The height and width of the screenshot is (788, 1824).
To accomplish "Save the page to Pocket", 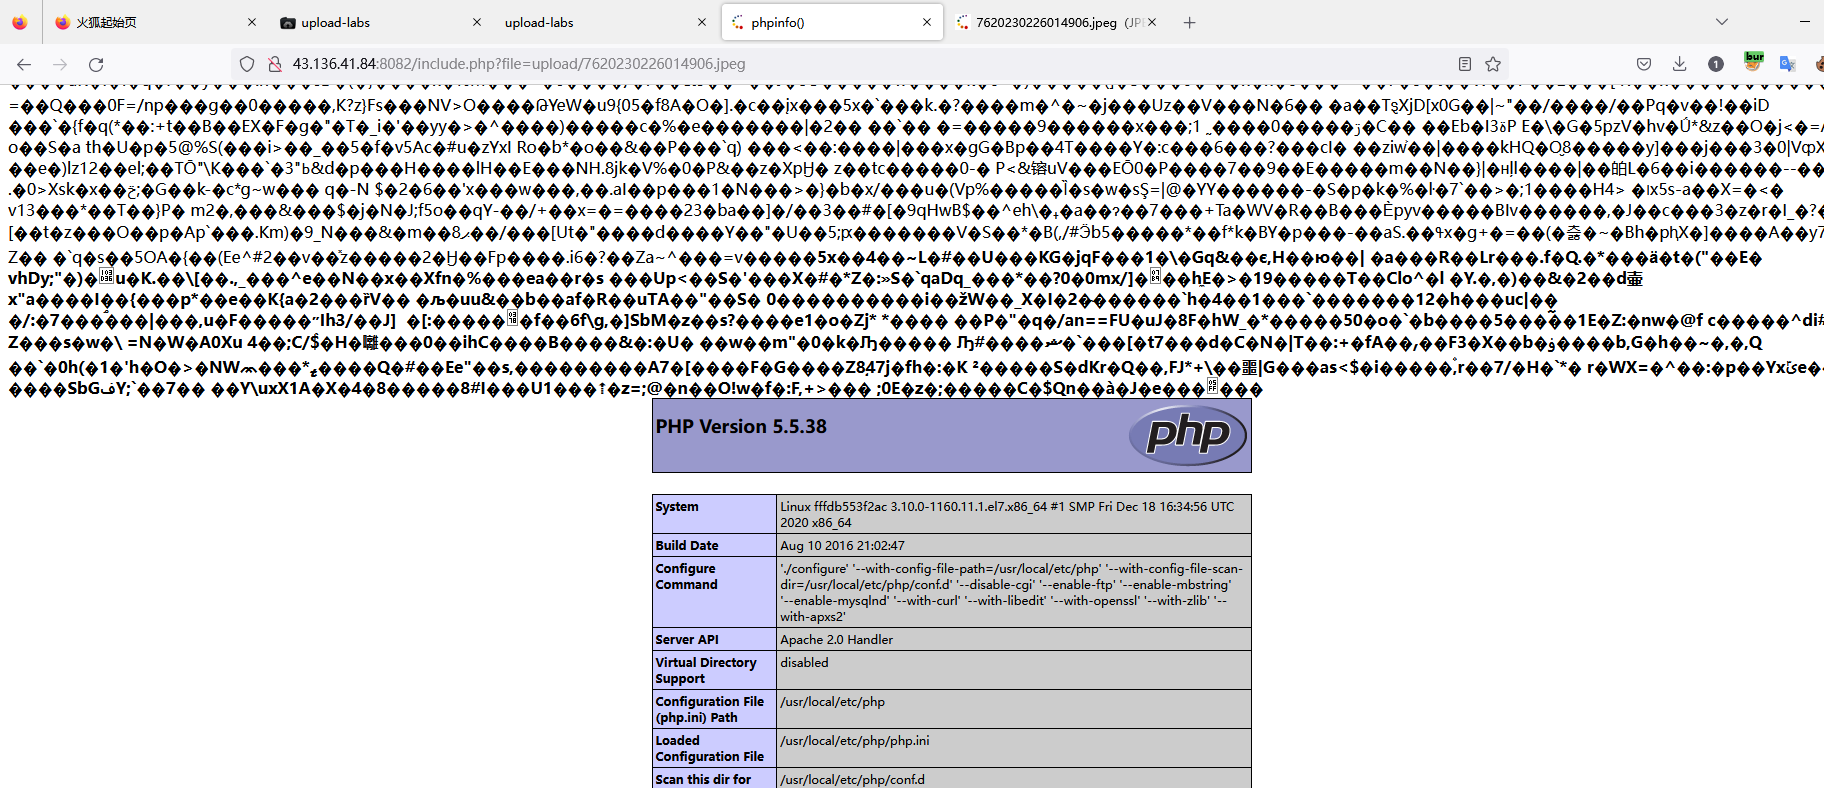I will (x=1644, y=64).
